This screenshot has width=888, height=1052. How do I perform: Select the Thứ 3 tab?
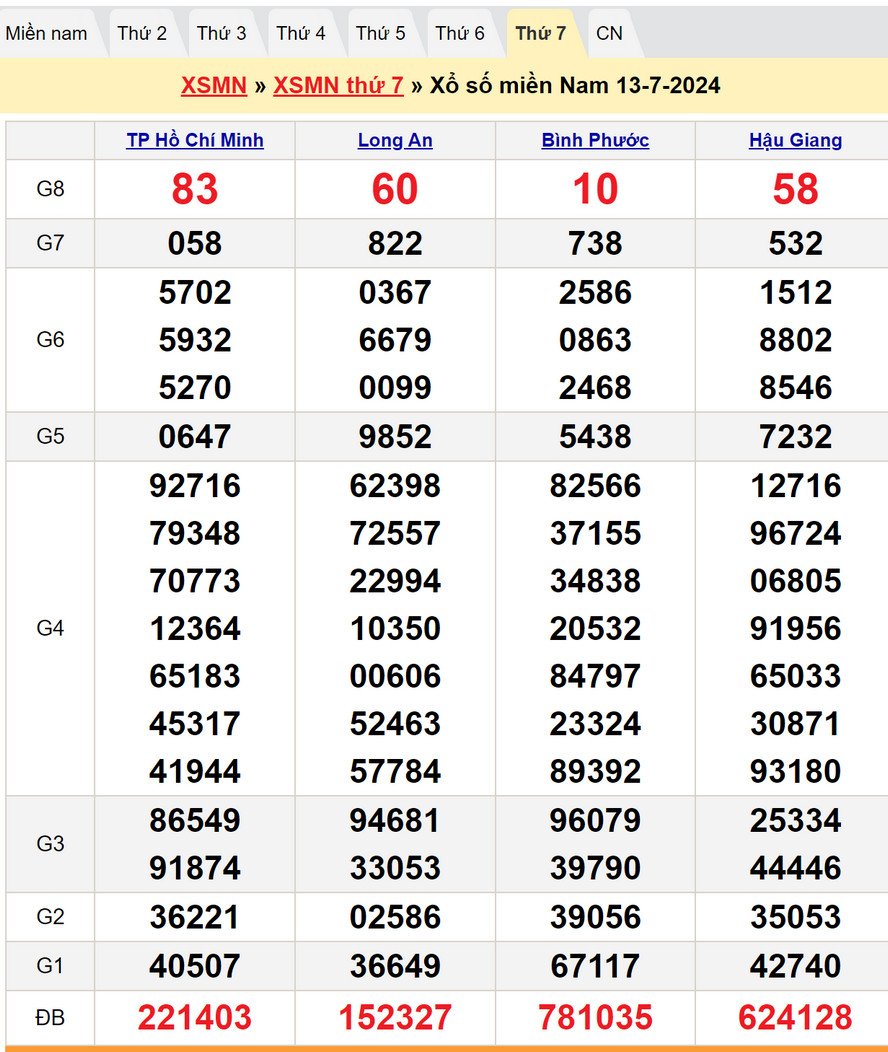(x=221, y=33)
